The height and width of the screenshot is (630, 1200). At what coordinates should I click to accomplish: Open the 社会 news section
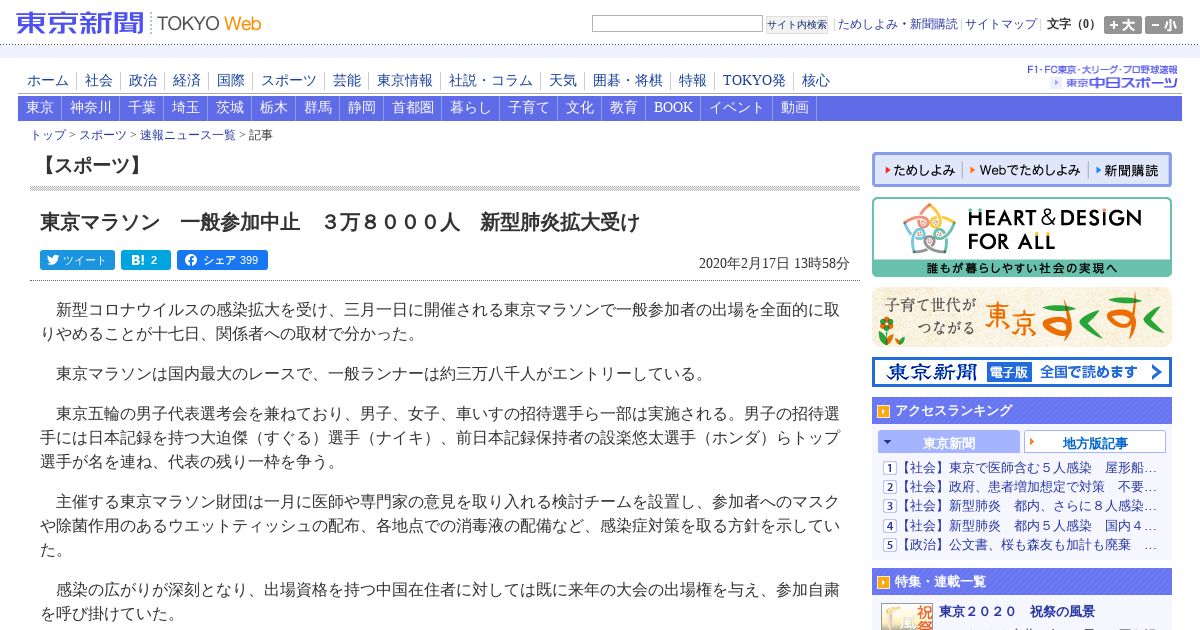[x=99, y=81]
